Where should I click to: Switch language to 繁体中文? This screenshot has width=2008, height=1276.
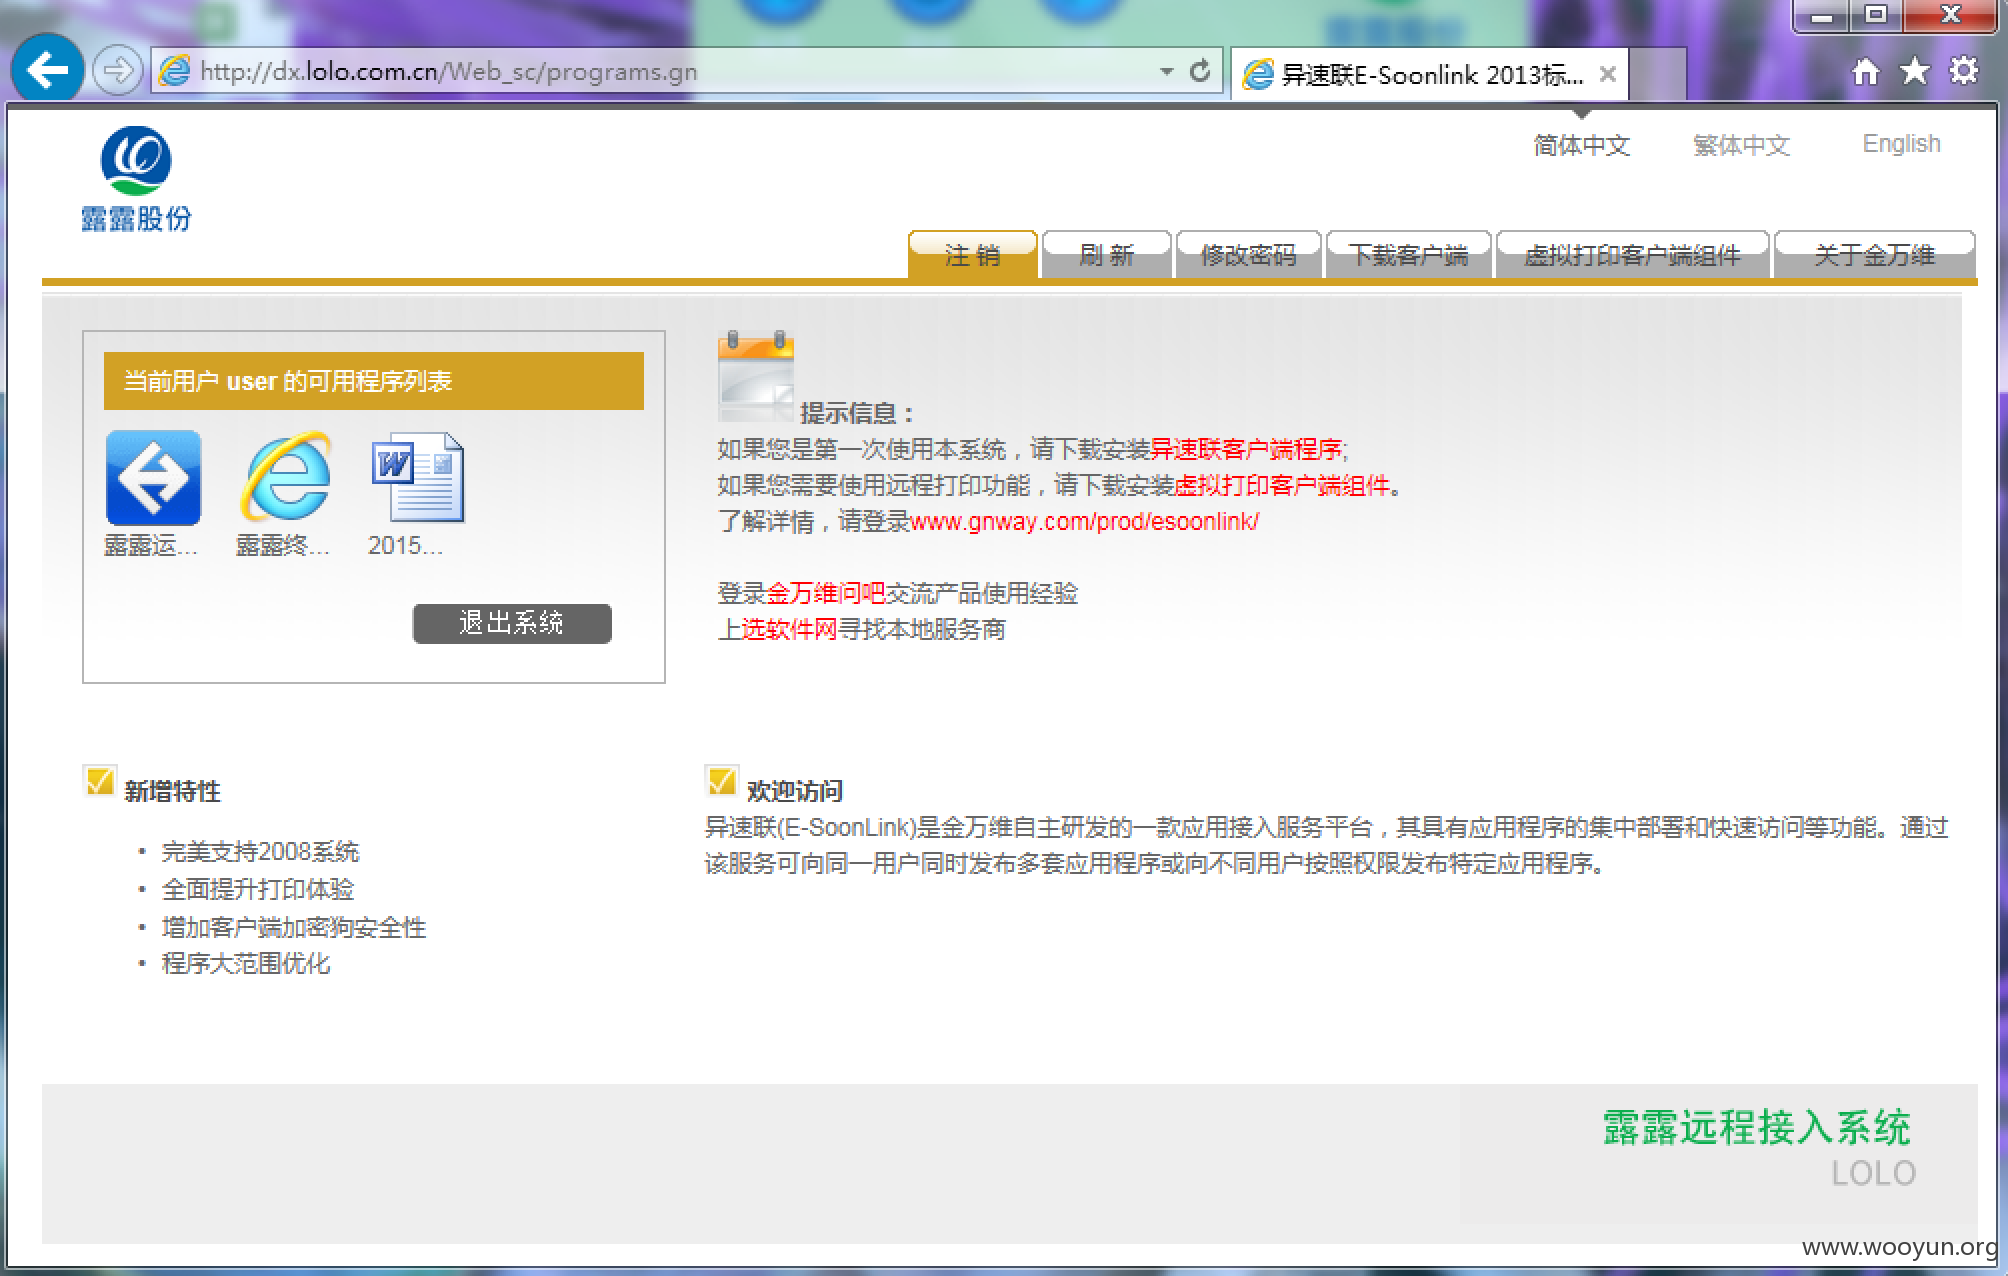(1741, 145)
